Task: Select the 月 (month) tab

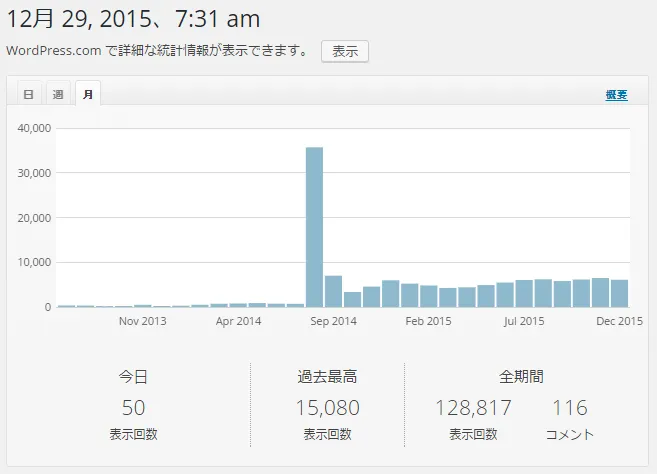Action: point(88,94)
